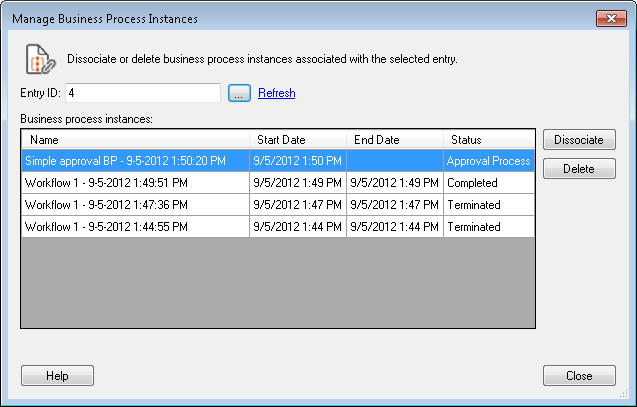Screen dimensions: 637x407
Task: Select the Simple approval BP instance row
Action: [135, 161]
